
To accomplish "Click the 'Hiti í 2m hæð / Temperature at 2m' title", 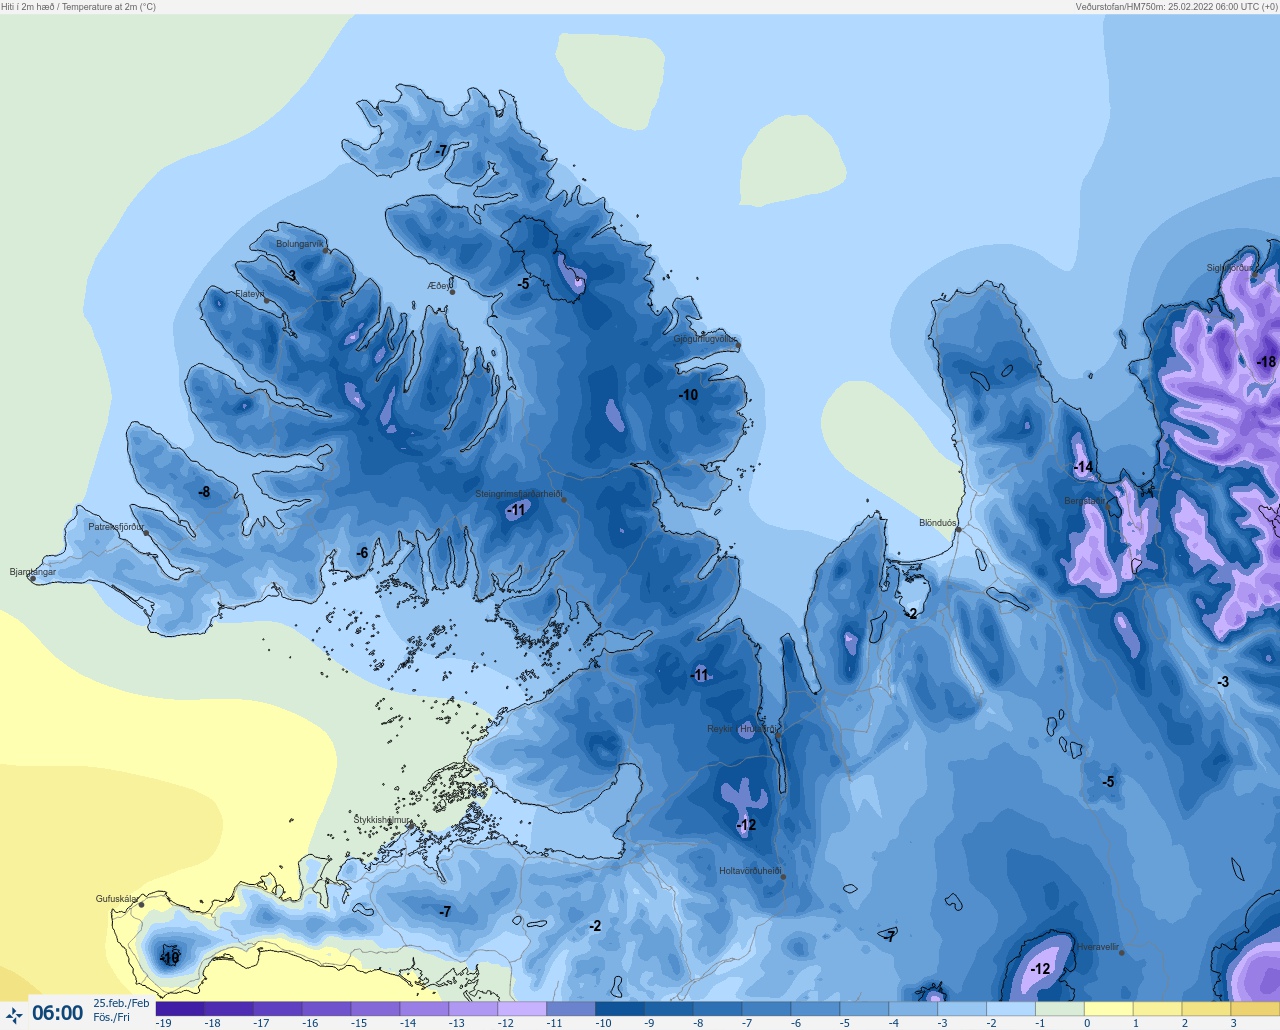I will point(79,7).
